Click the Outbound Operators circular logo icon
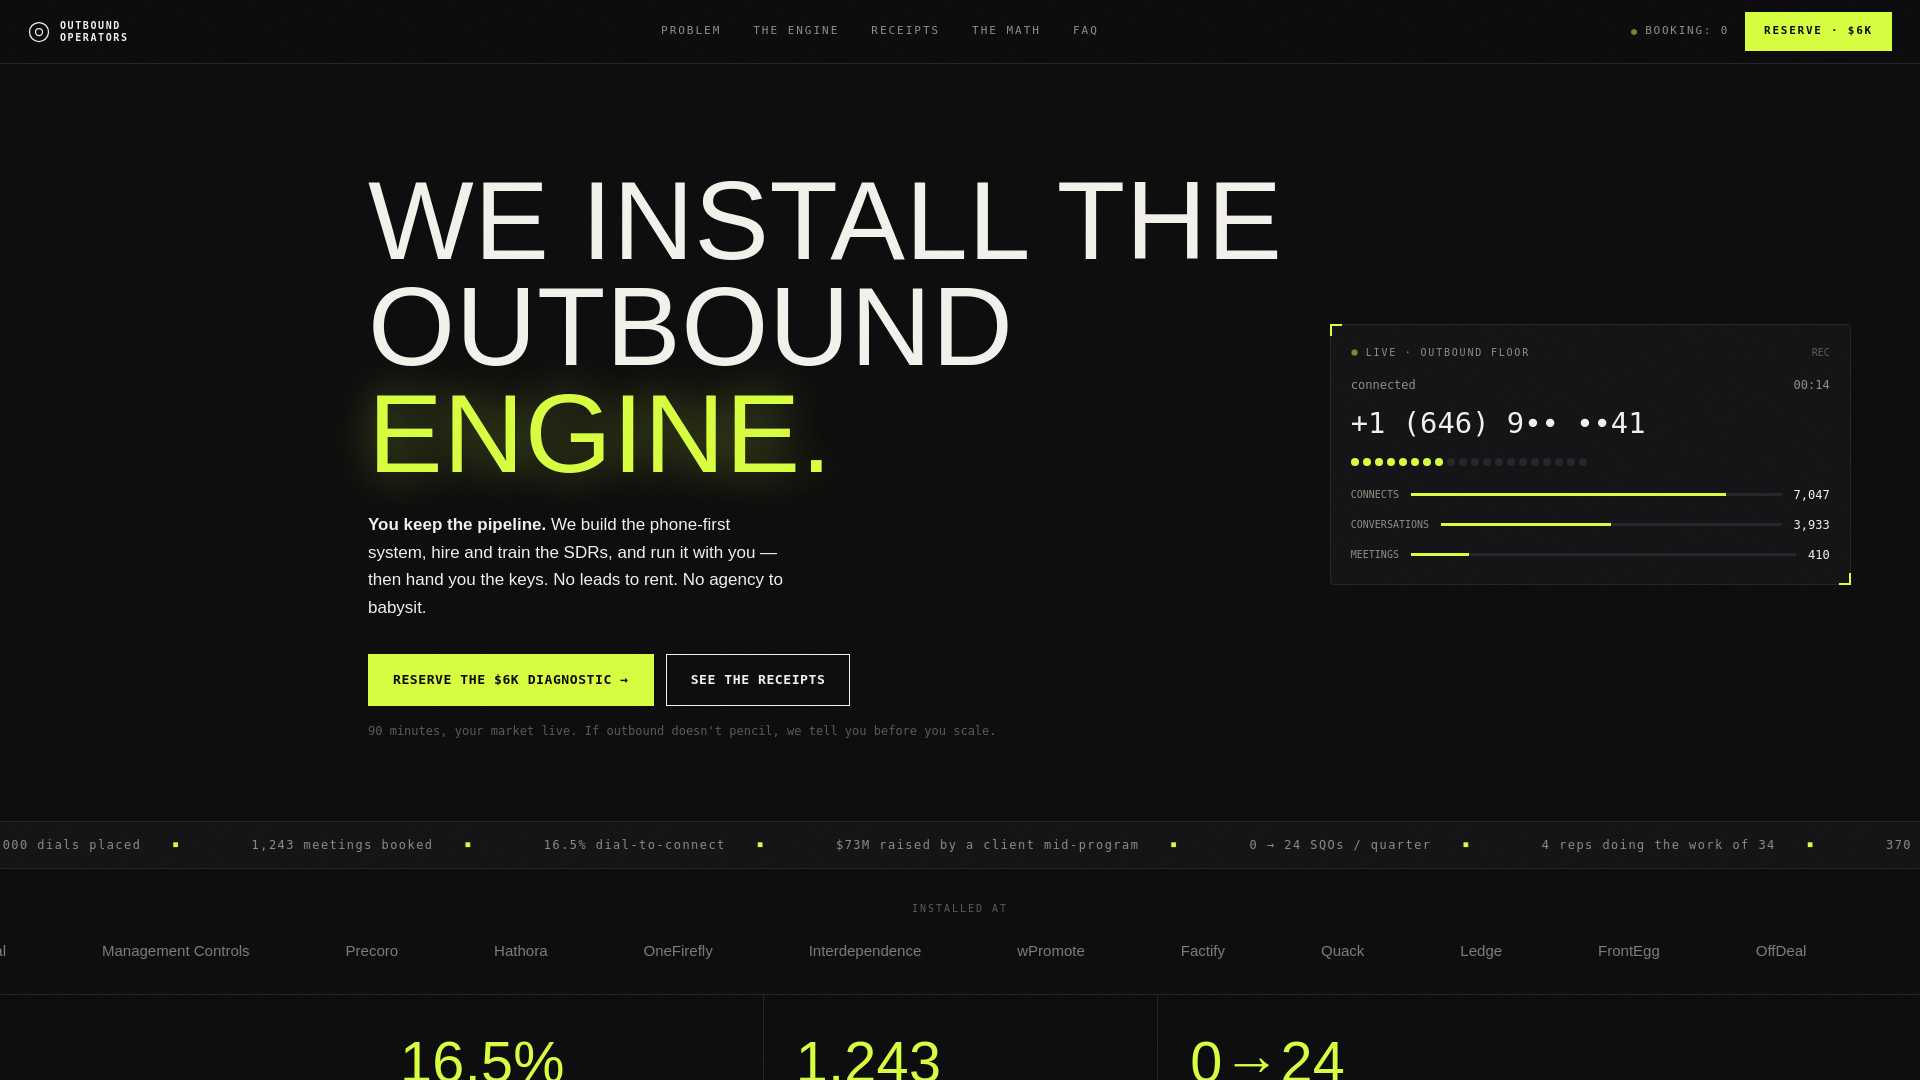The width and height of the screenshot is (1920, 1080). point(39,32)
